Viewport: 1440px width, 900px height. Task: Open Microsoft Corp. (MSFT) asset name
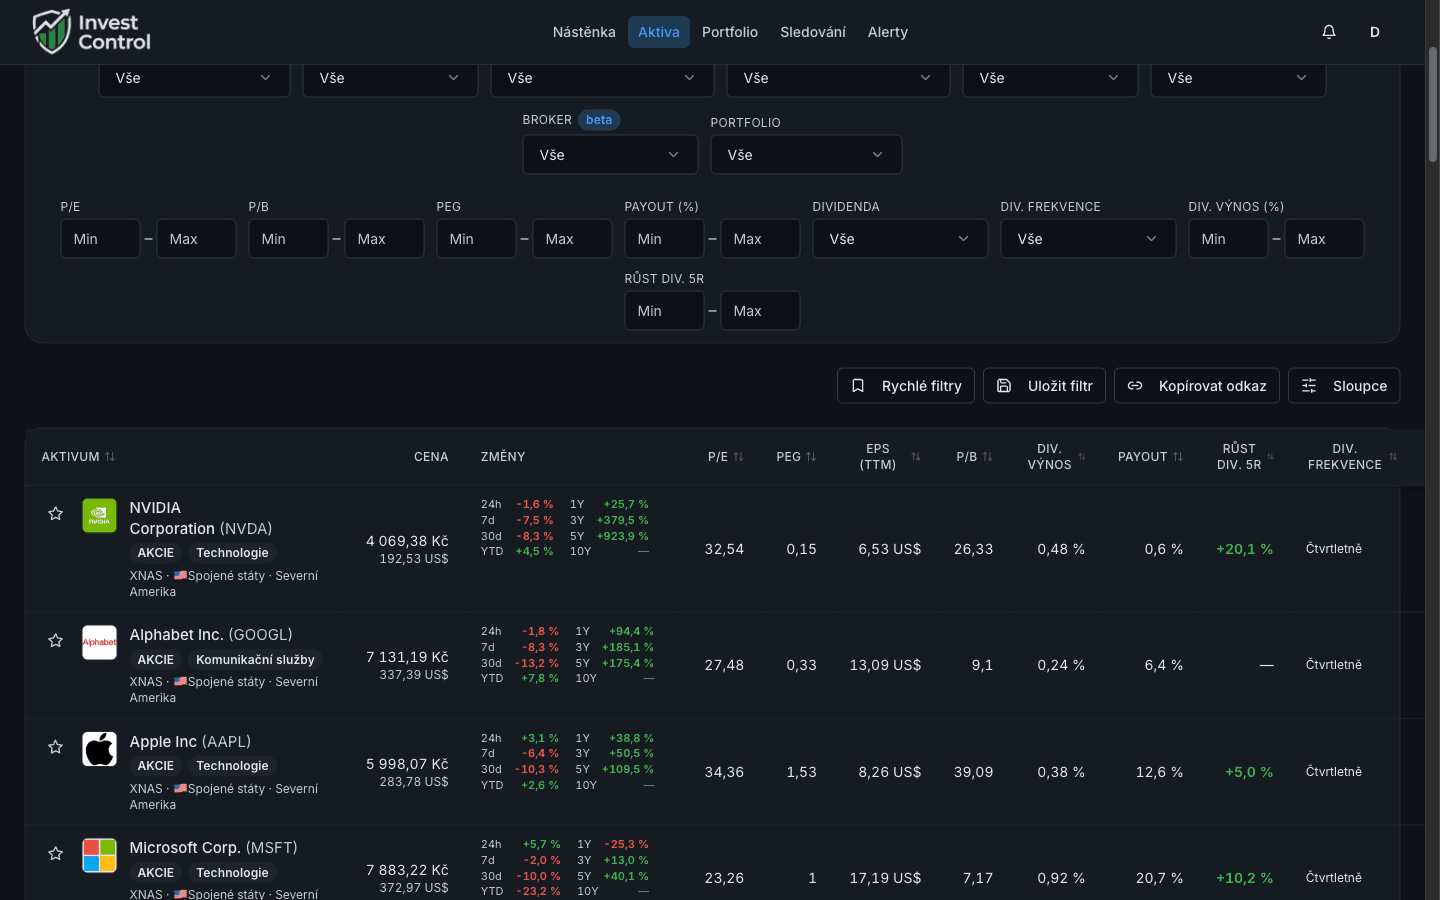click(x=213, y=848)
